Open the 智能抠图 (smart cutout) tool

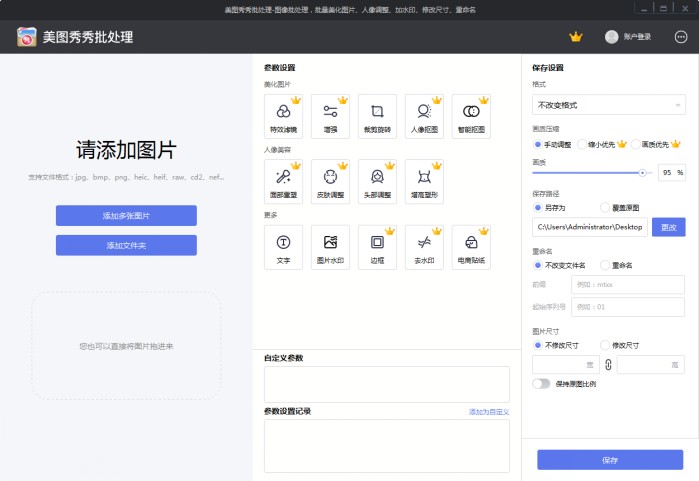(471, 116)
